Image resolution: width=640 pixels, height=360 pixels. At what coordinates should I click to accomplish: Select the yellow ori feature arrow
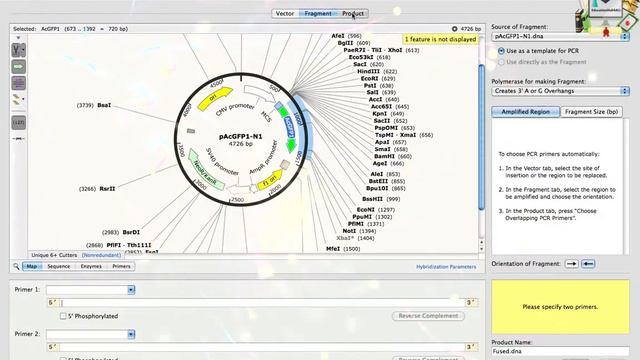click(215, 98)
